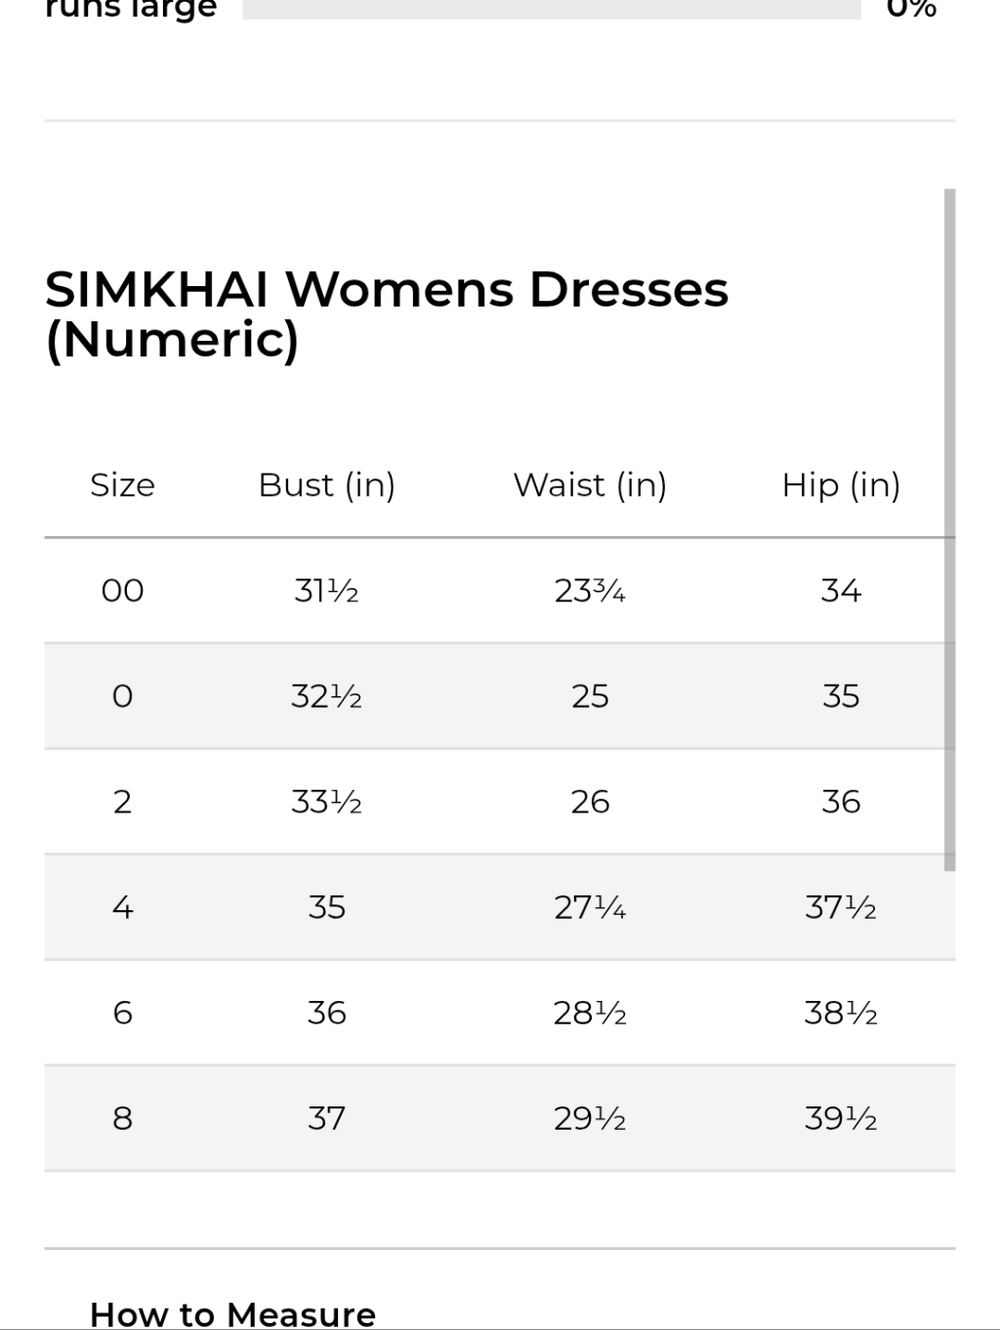Select the size 8 row
This screenshot has width=1000, height=1330.
[500, 1118]
